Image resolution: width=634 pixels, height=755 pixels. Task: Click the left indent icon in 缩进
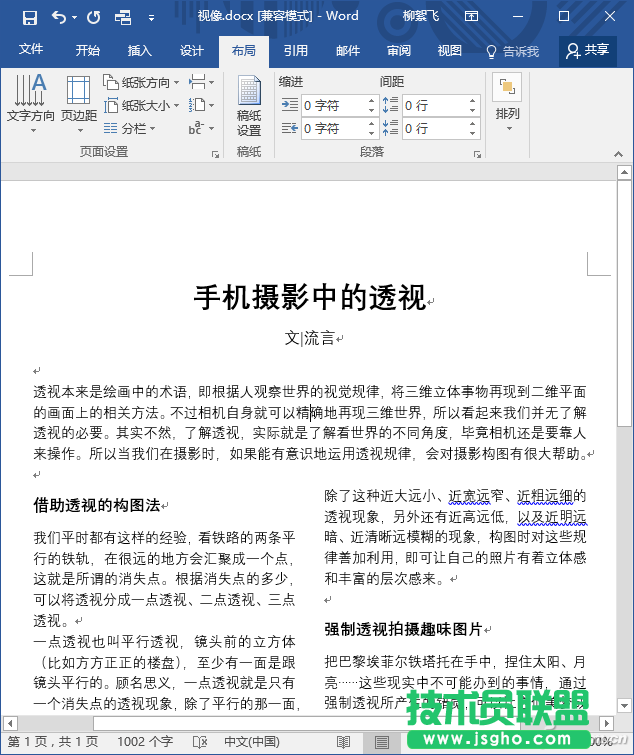point(290,105)
